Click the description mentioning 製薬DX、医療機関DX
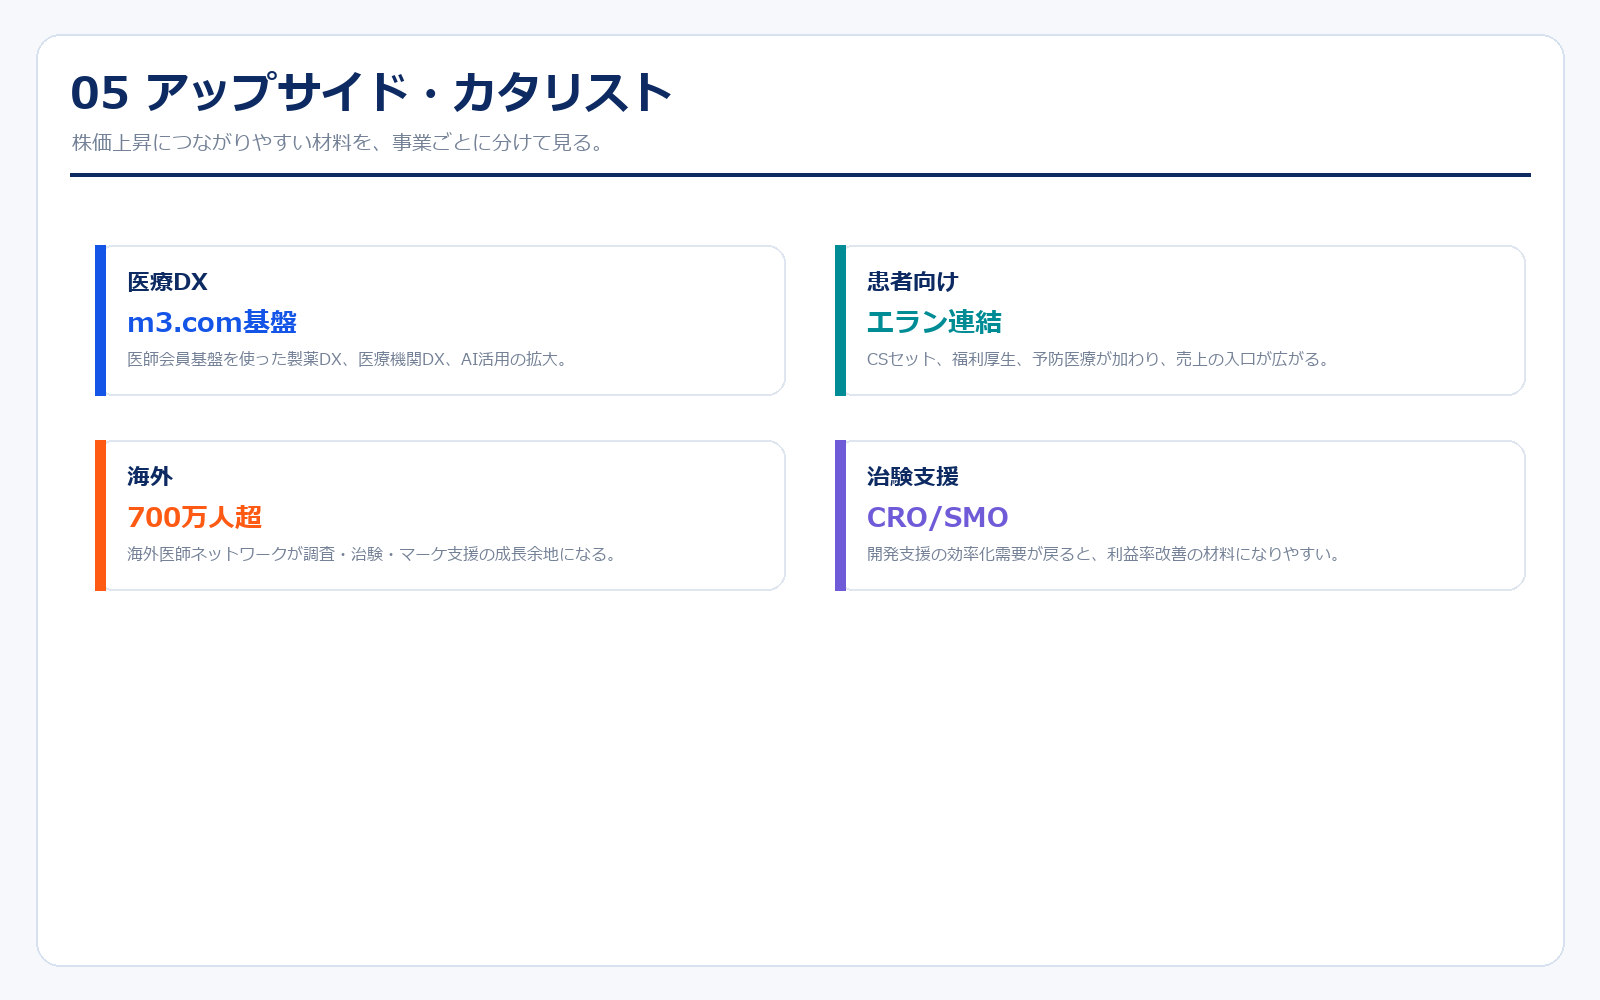This screenshot has height=1000, width=1600. 349,359
